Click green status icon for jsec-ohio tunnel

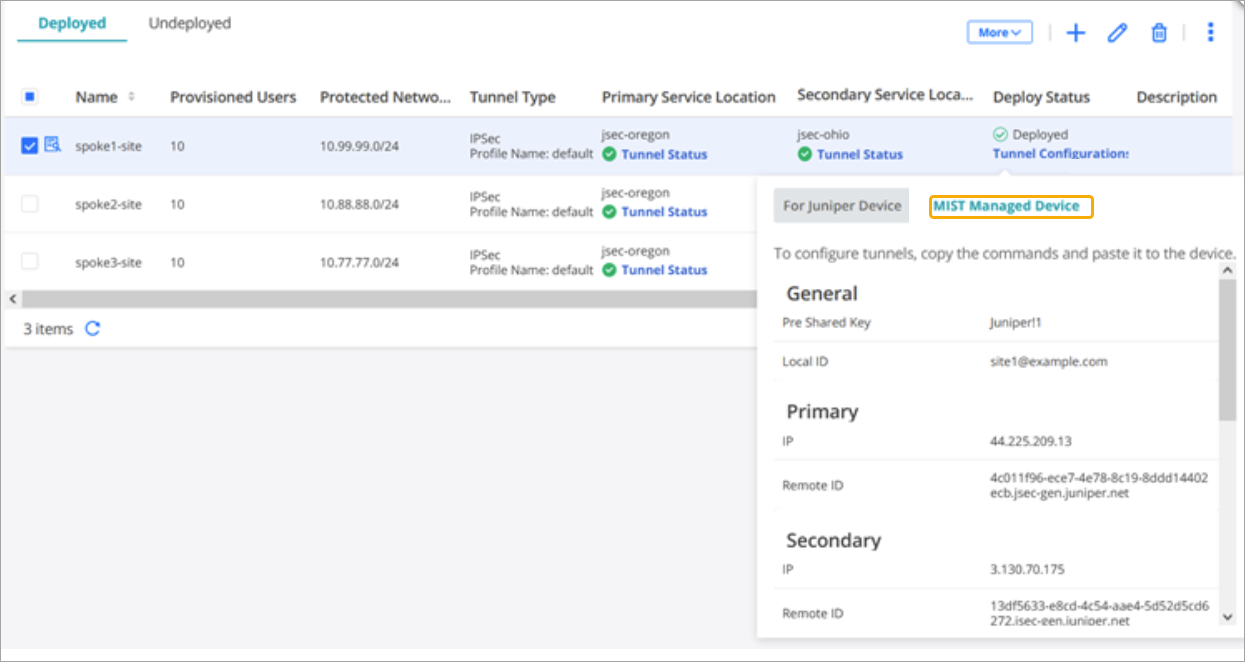[804, 155]
